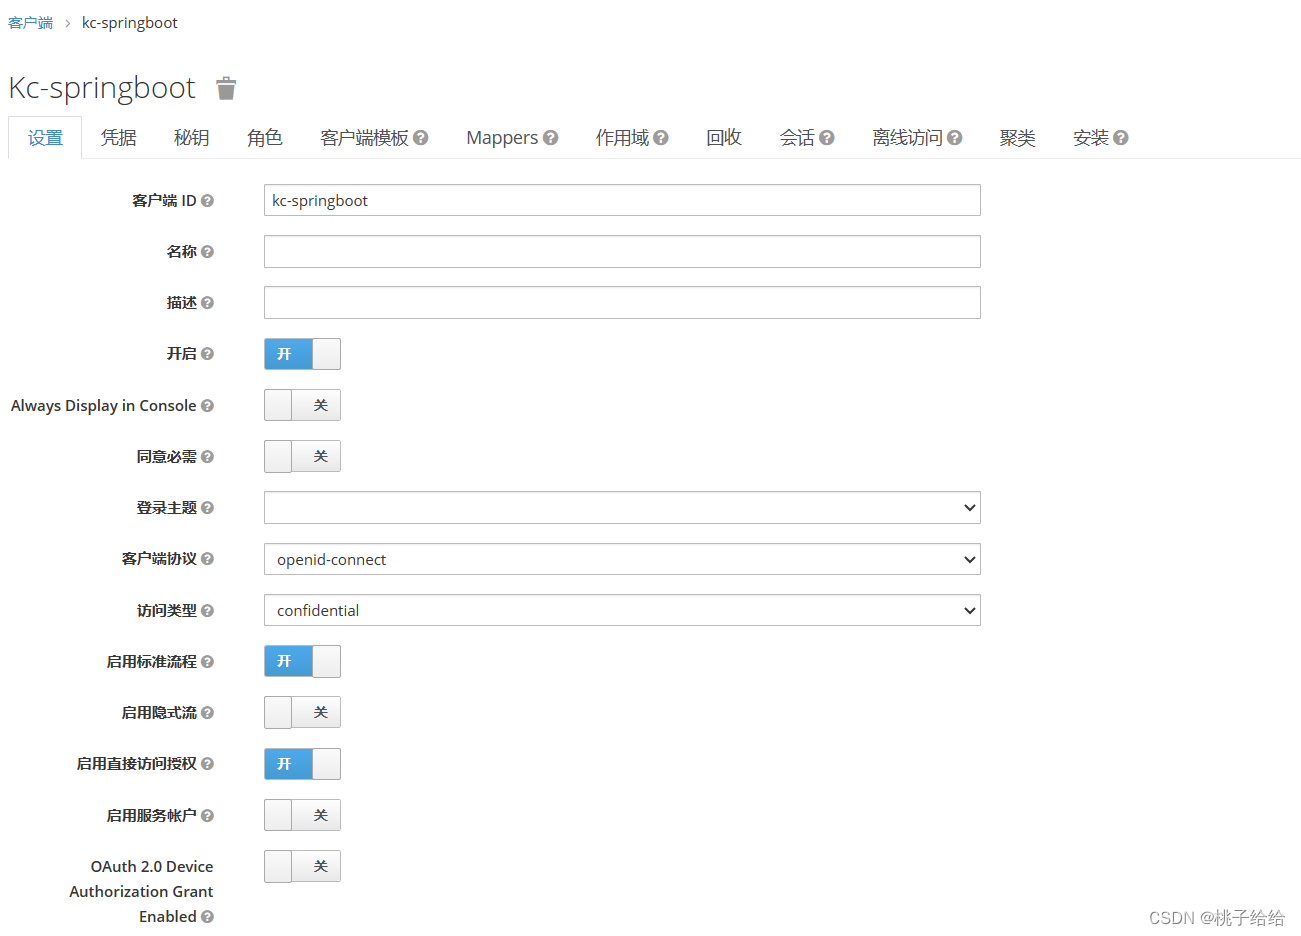Show help for OAuth 2.0 Device Authorization Grant
Viewport: 1301px width, 936px height.
pos(207,917)
